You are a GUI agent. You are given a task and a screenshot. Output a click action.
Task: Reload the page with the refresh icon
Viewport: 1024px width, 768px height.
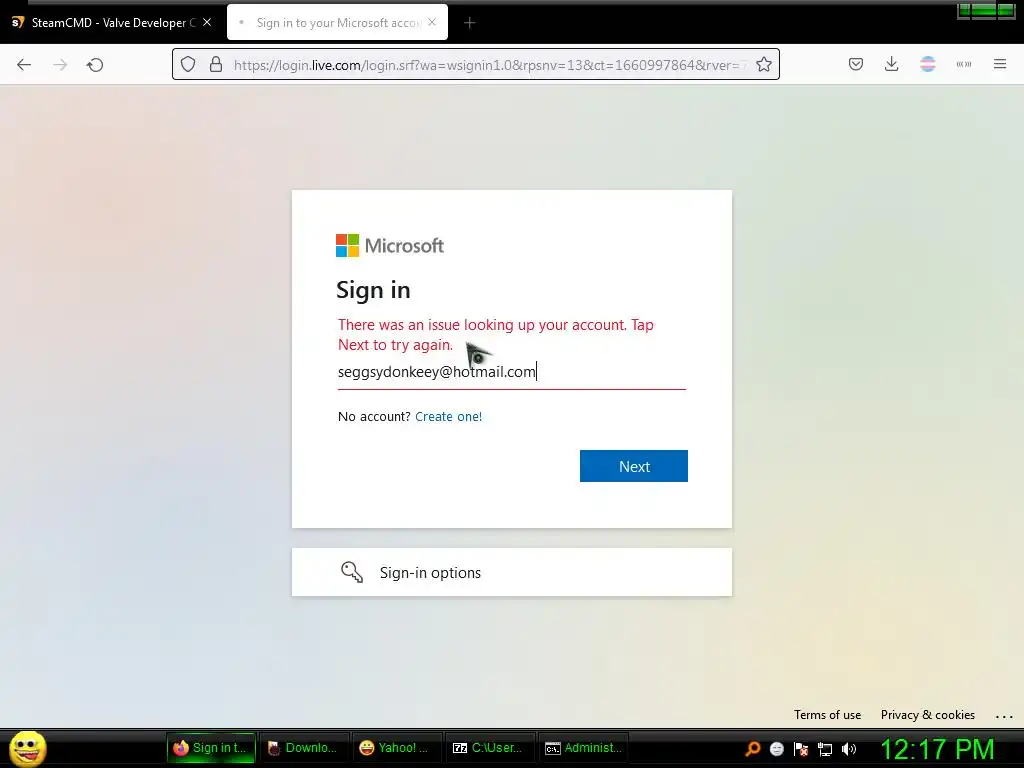pyautogui.click(x=95, y=64)
